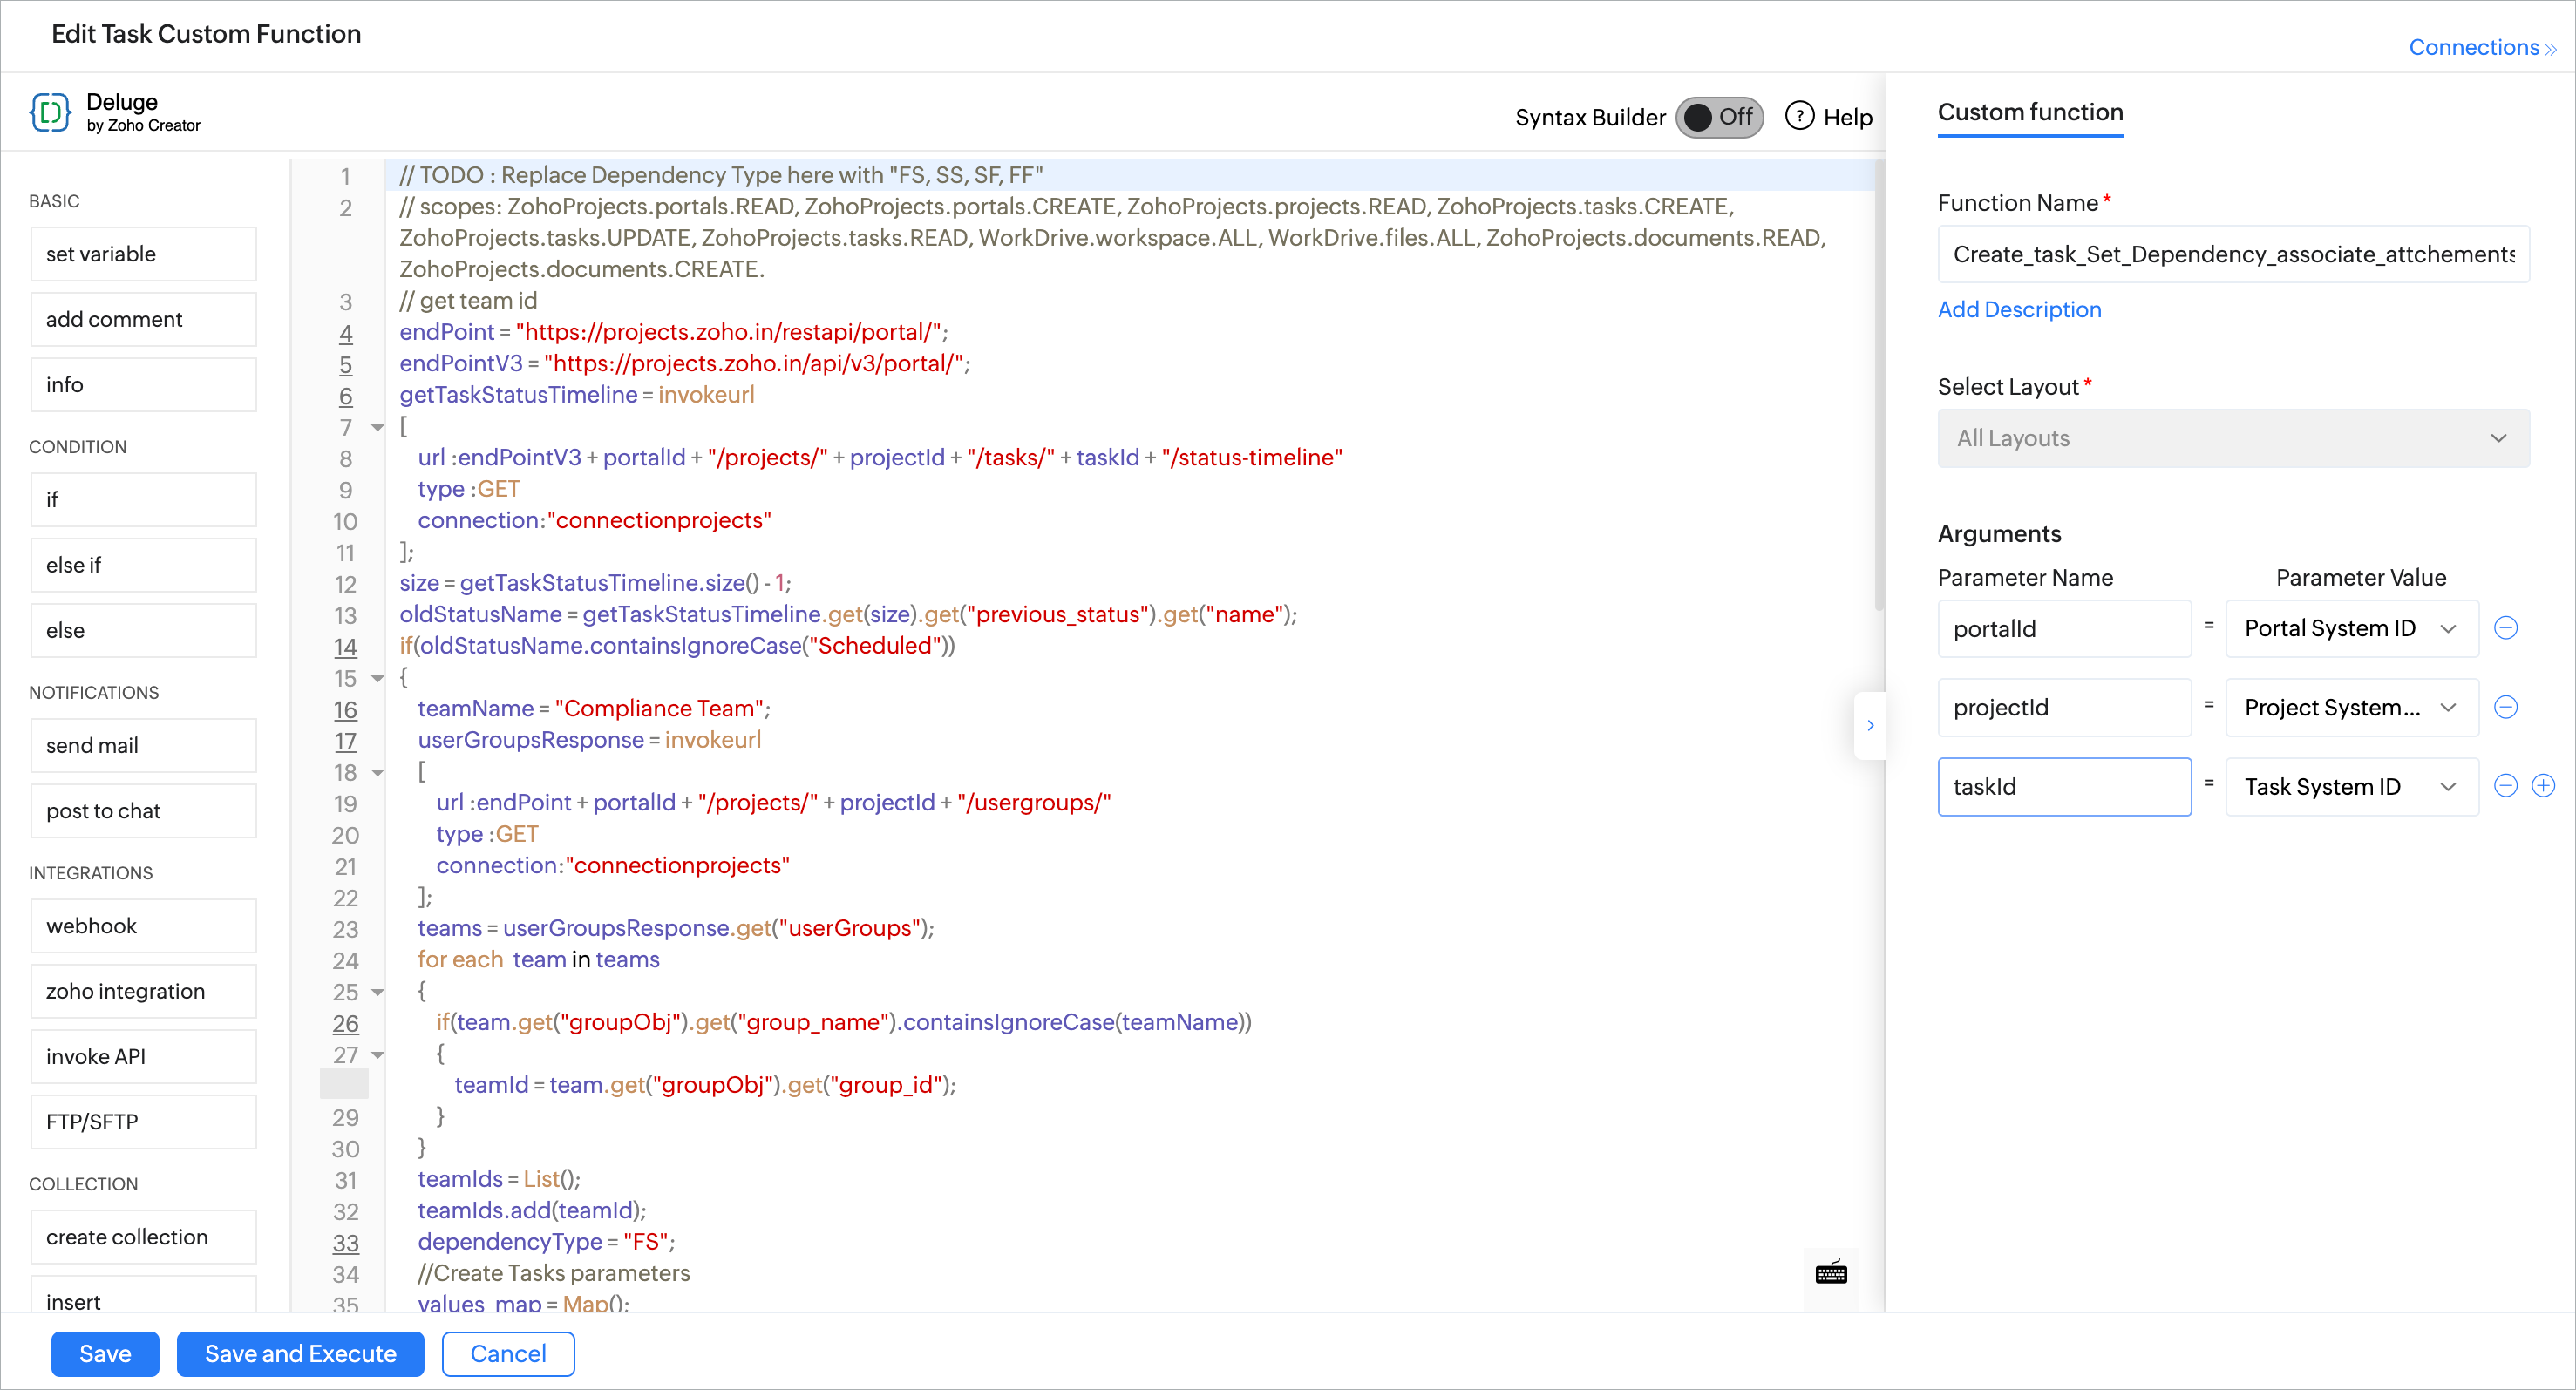
Task: Remove the taskId argument with its minus icon
Action: tap(2505, 786)
